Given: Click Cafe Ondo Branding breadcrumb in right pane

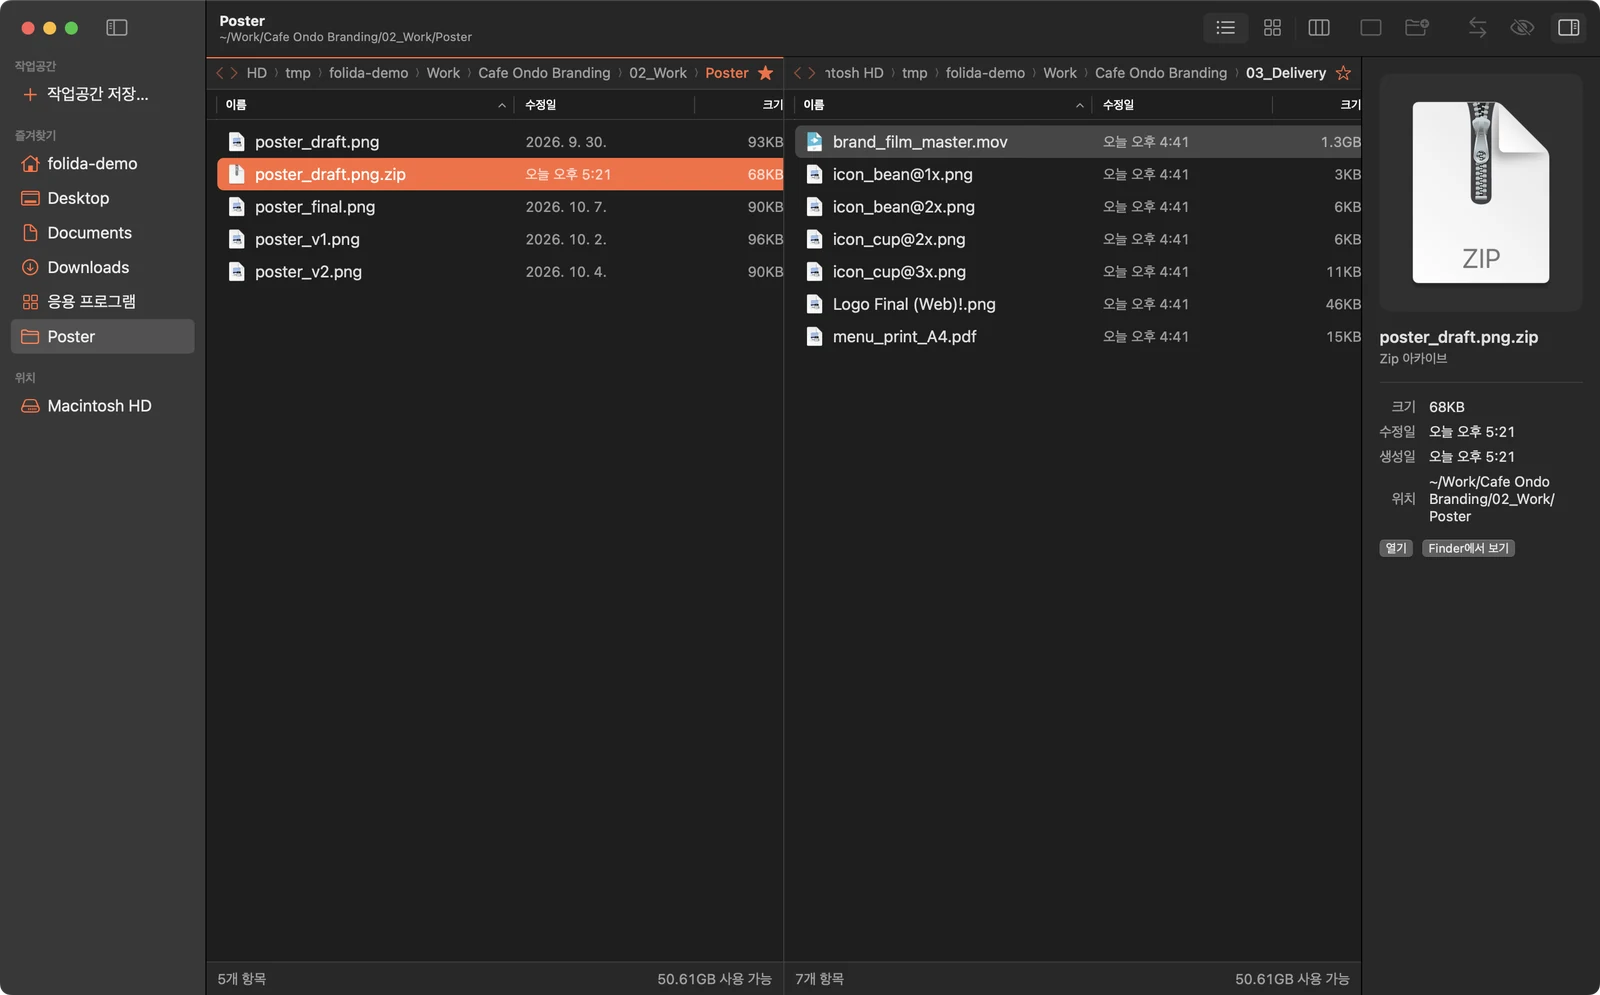Looking at the screenshot, I should tap(1161, 73).
